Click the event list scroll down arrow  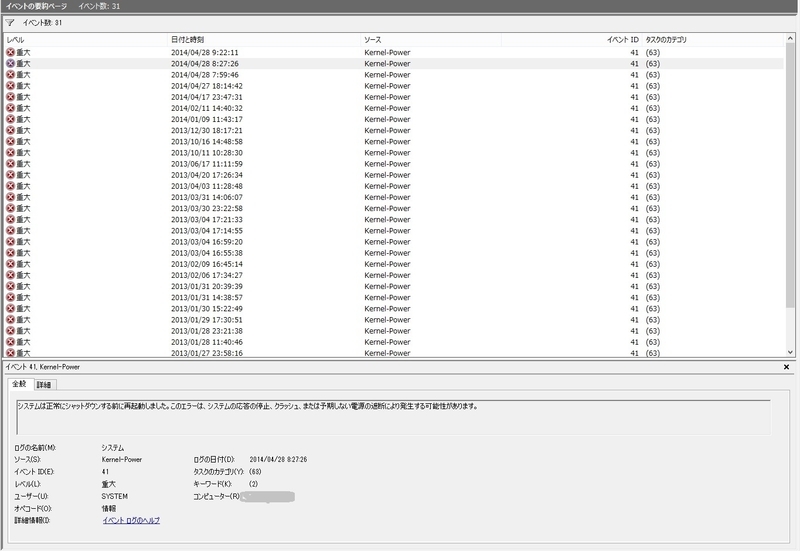click(x=790, y=352)
